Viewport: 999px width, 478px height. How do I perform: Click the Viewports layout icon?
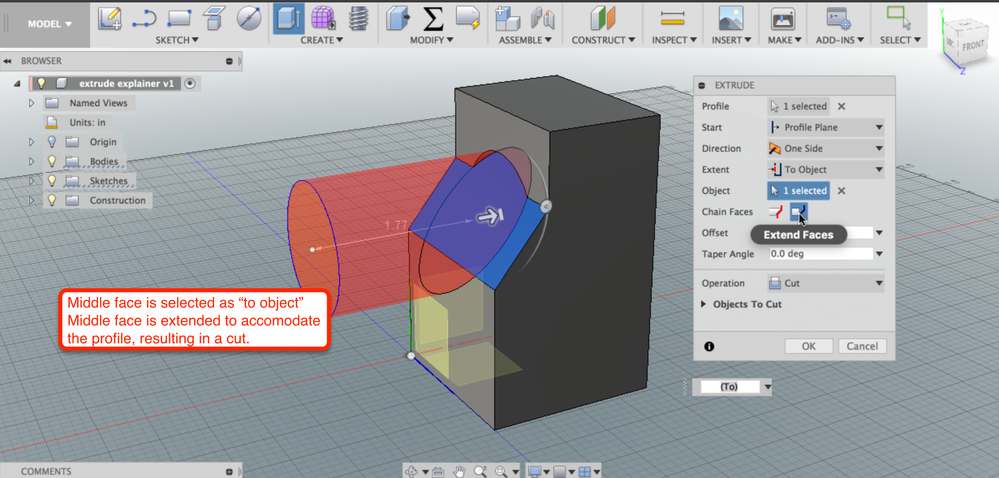584,472
